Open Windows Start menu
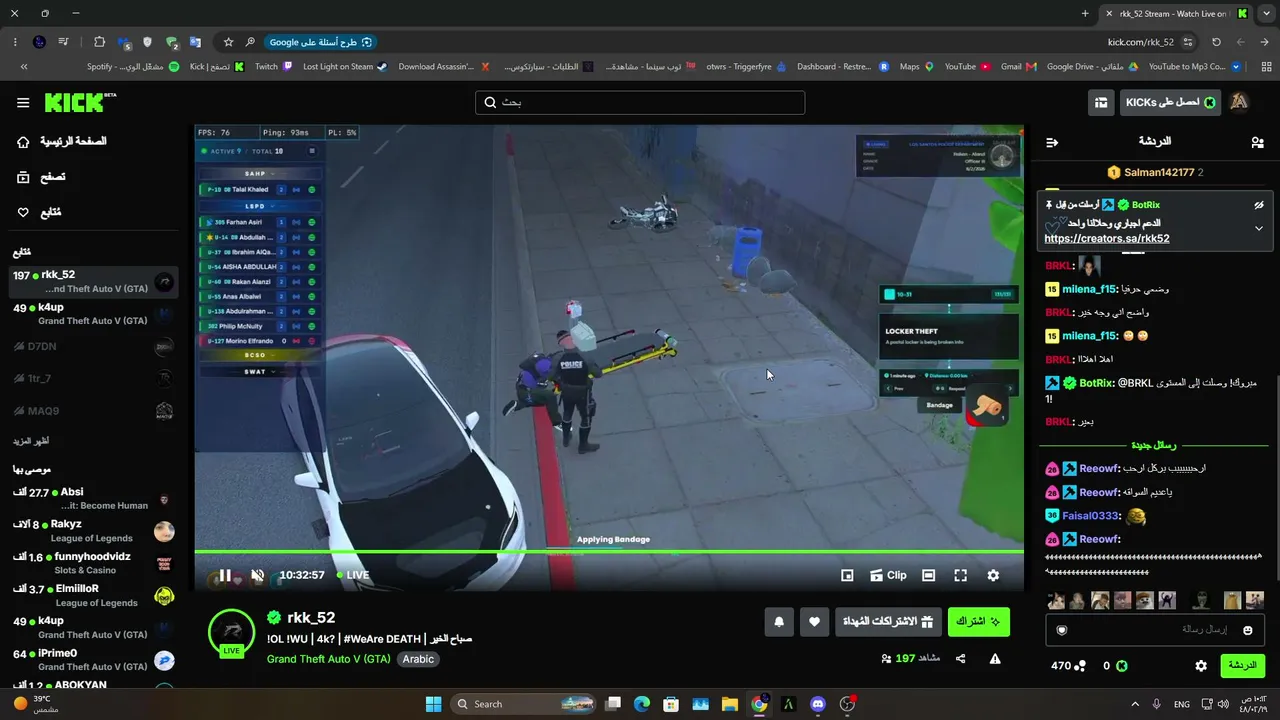 click(433, 704)
